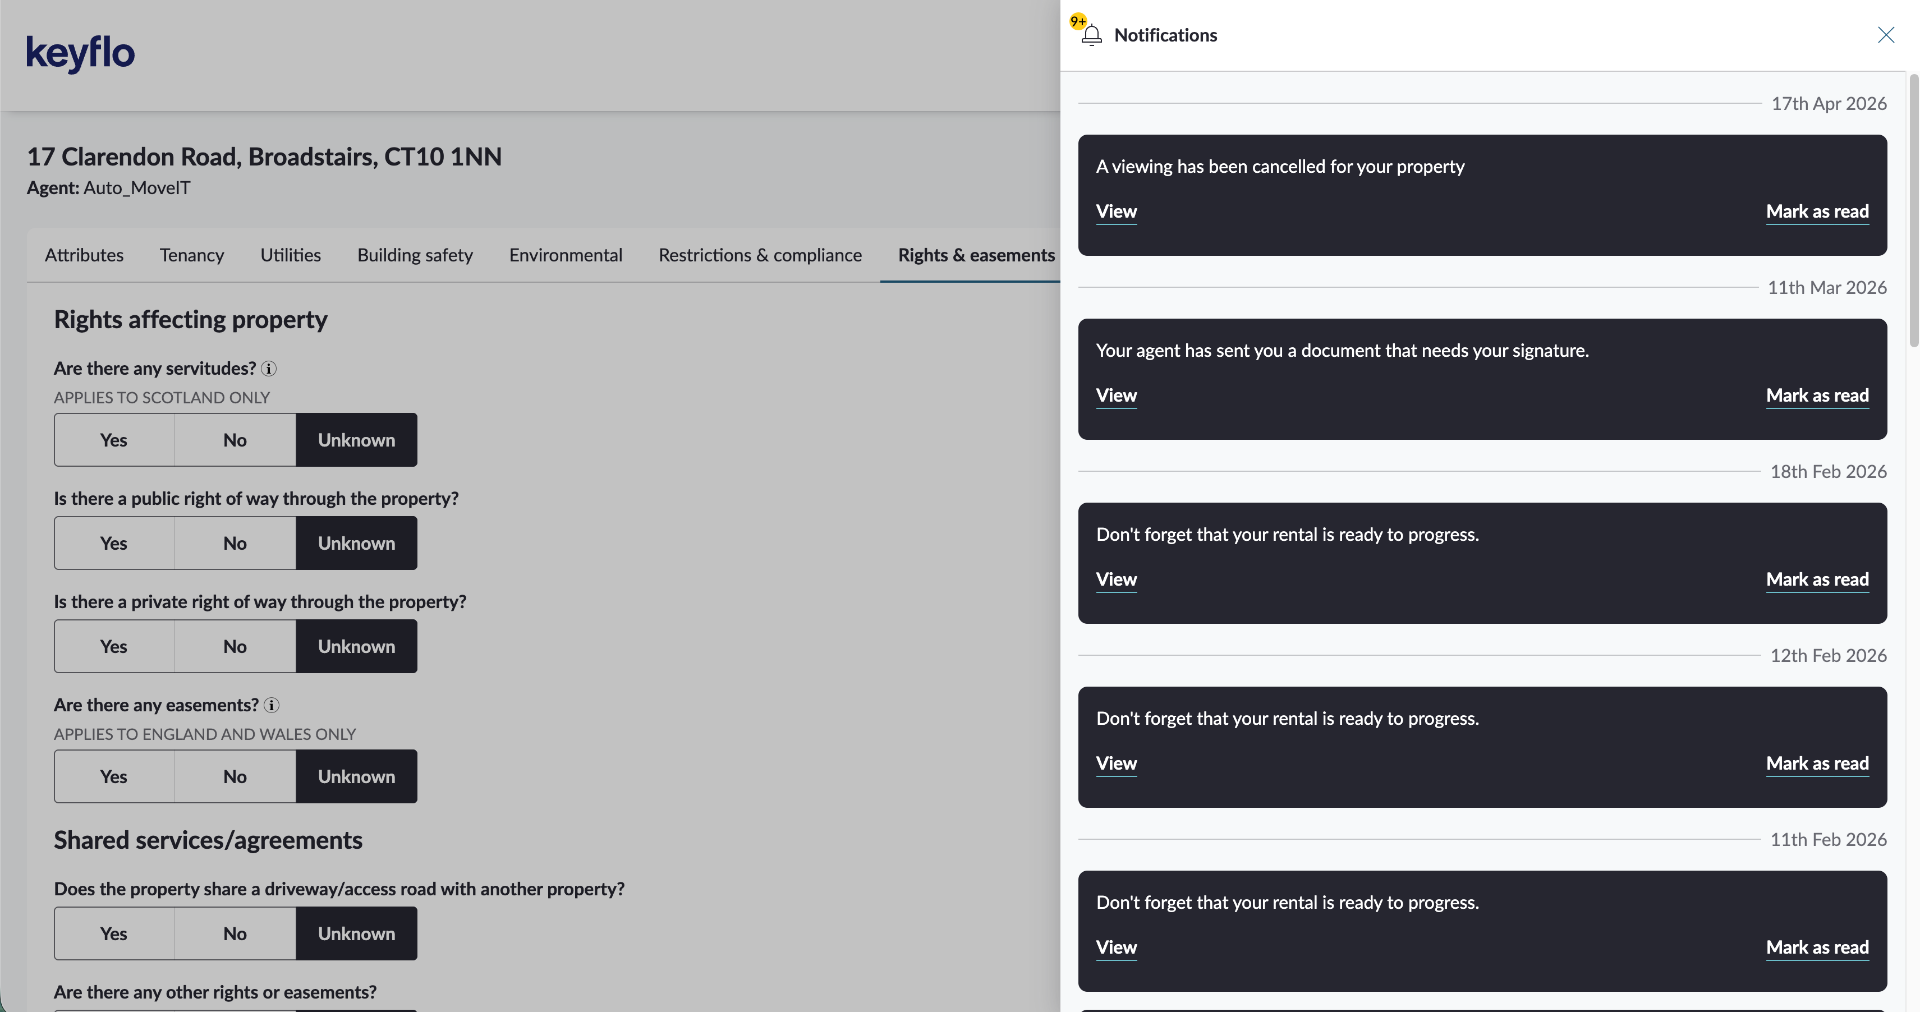
Task: Click the 'Shared services/agreements' heading
Action: [x=208, y=841]
